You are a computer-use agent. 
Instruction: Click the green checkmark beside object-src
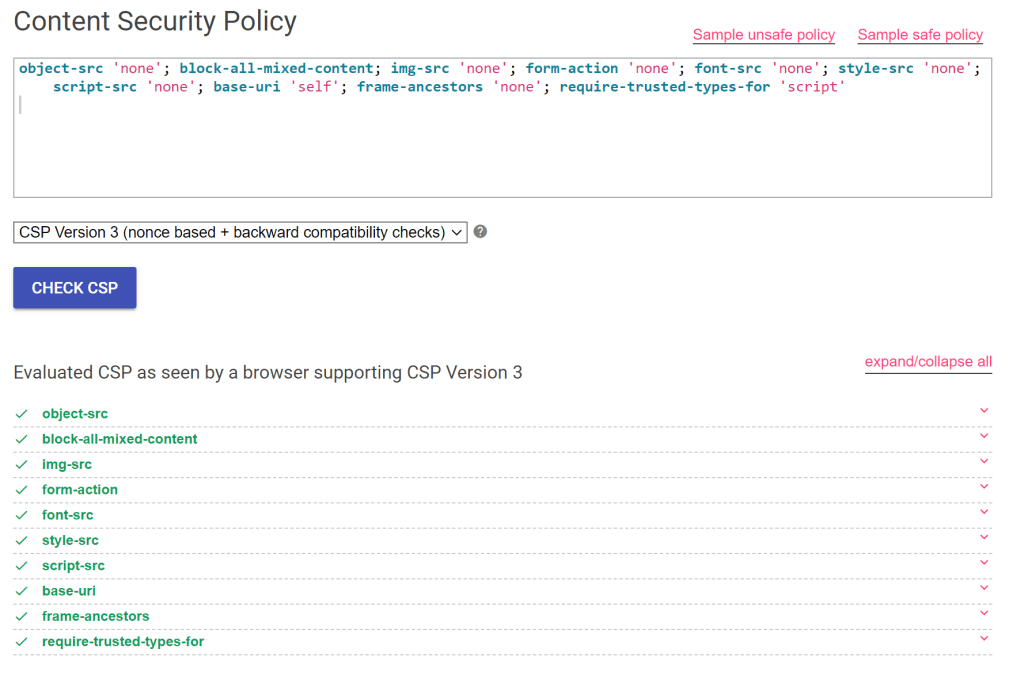pos(21,414)
